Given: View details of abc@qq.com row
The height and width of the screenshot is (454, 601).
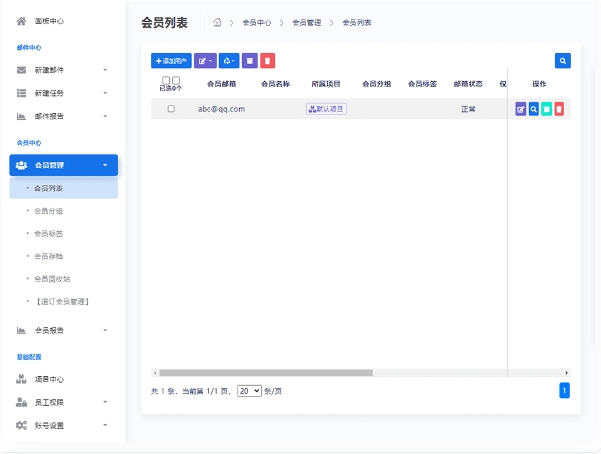Looking at the screenshot, I should pos(534,109).
